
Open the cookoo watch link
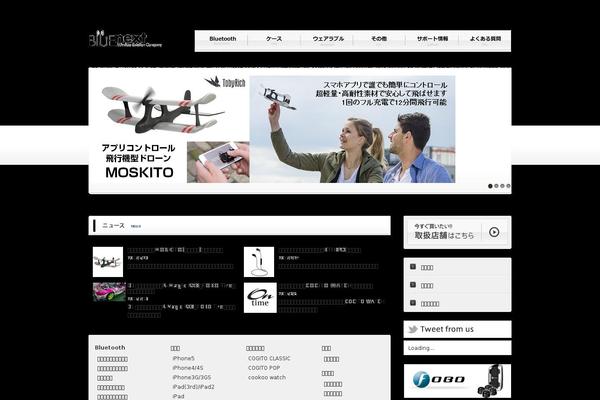pos(267,377)
